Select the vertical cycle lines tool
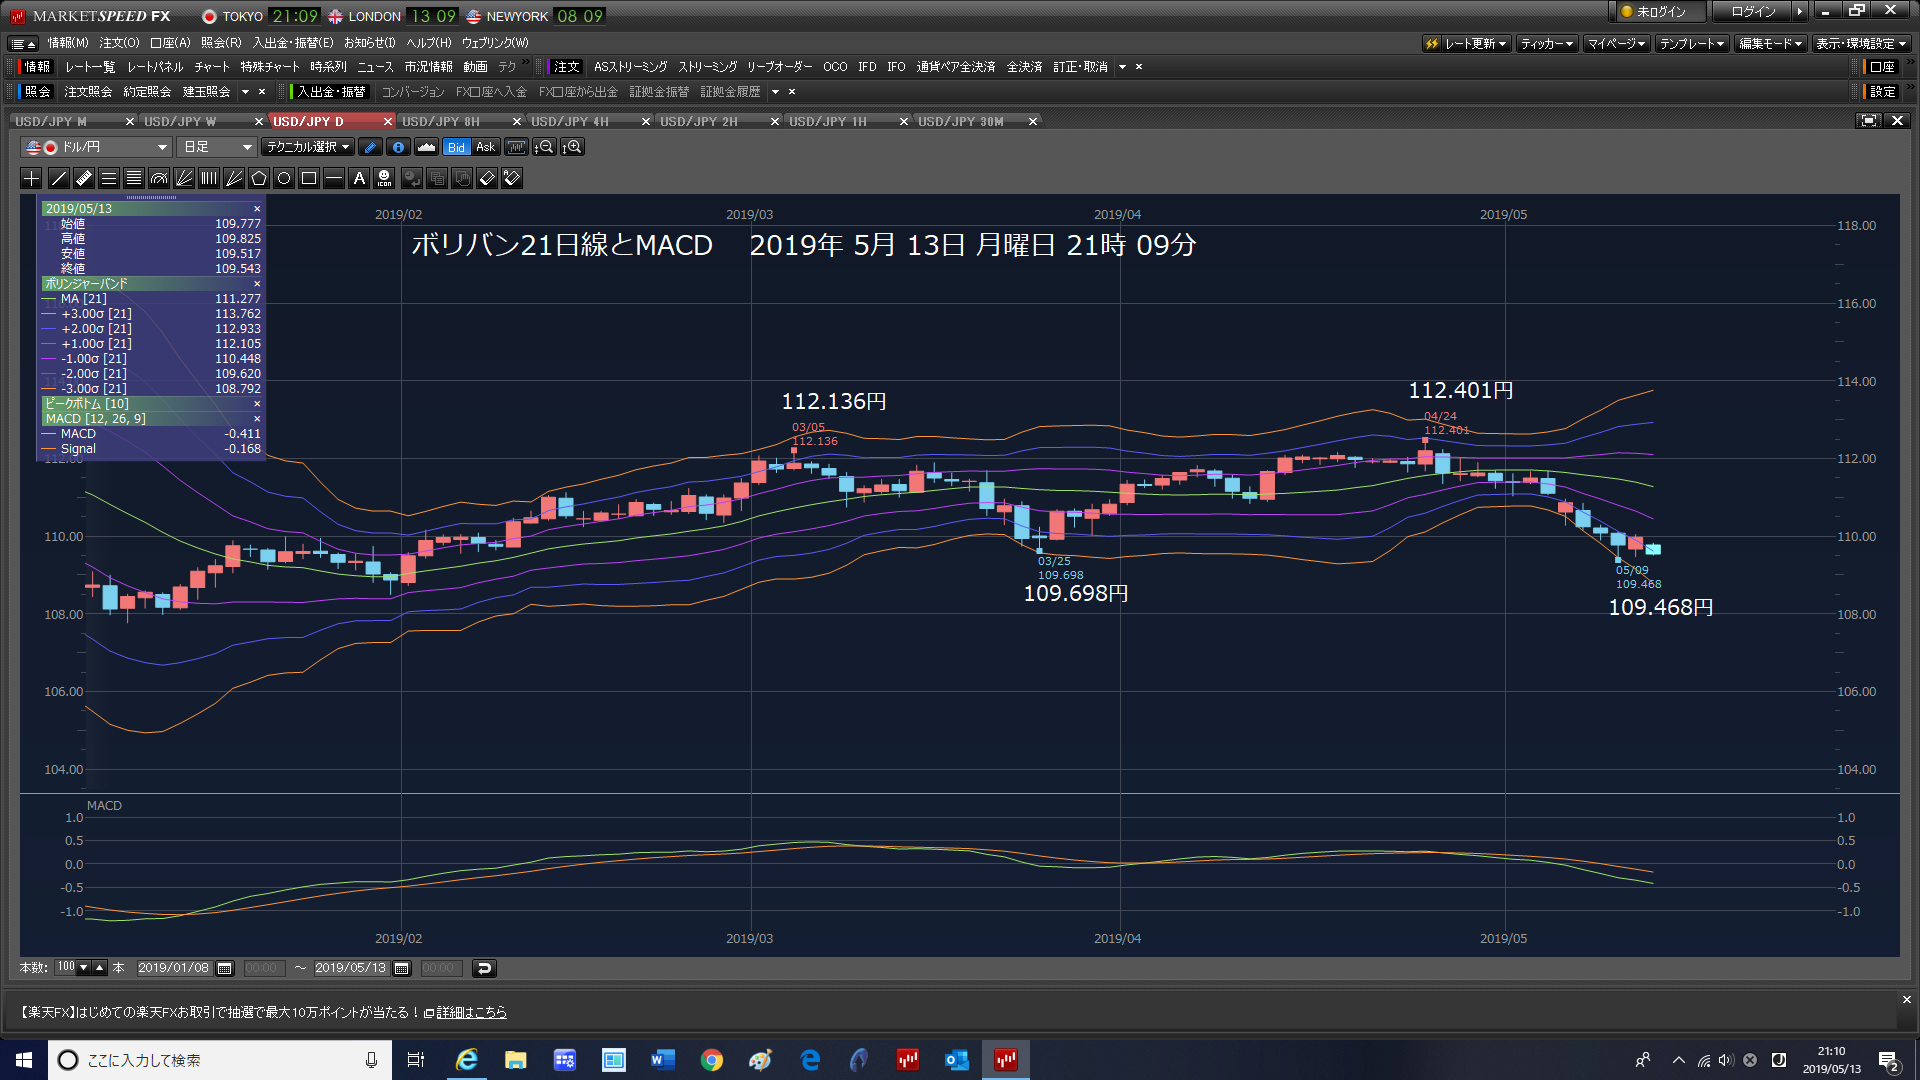1920x1080 pixels. point(209,179)
